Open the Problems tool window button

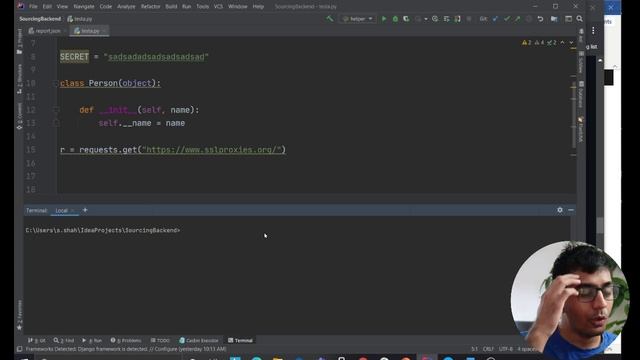pos(126,340)
